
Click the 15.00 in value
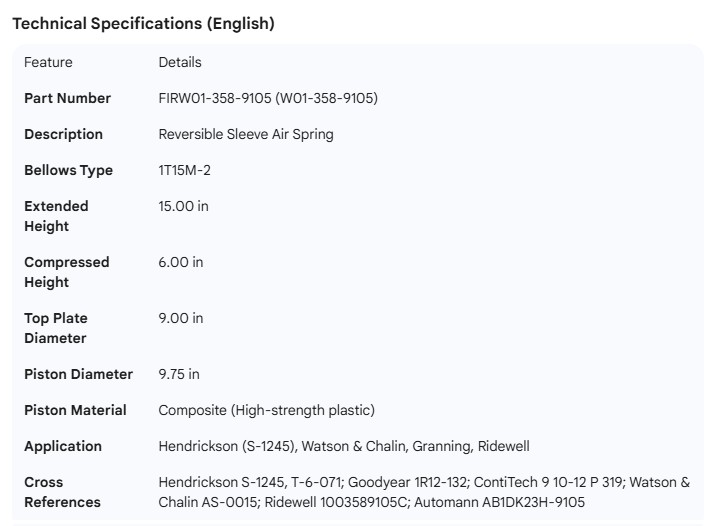tap(184, 206)
